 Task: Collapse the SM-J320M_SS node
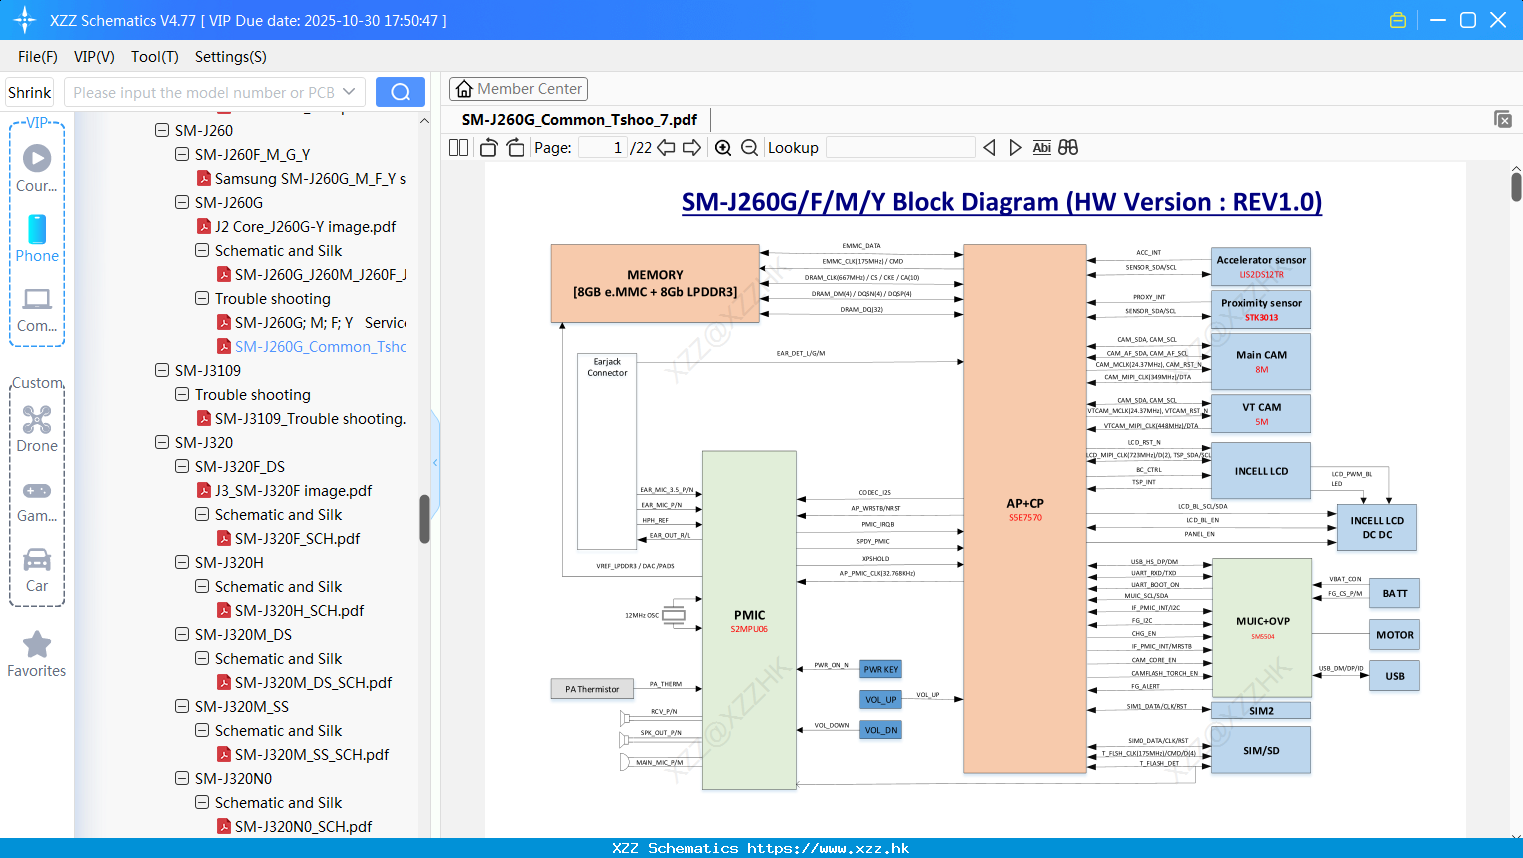coord(182,706)
